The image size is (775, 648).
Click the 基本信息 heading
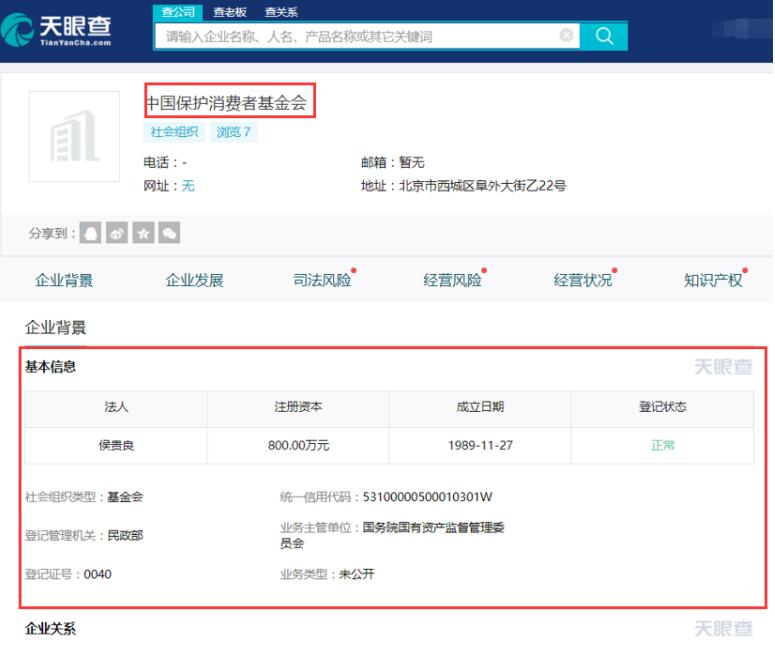[x=50, y=367]
